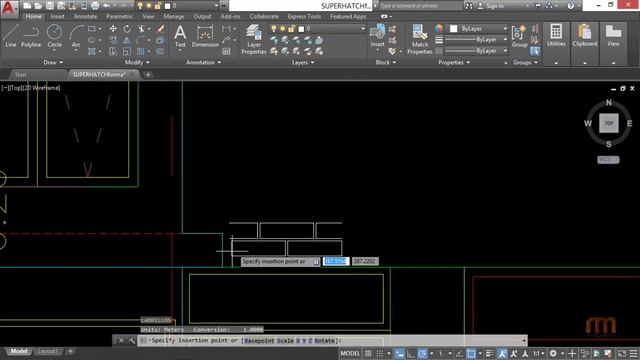Screen dimensions: 640x360
Task: Click the Array tool in Modify panel
Action: tap(141, 51)
